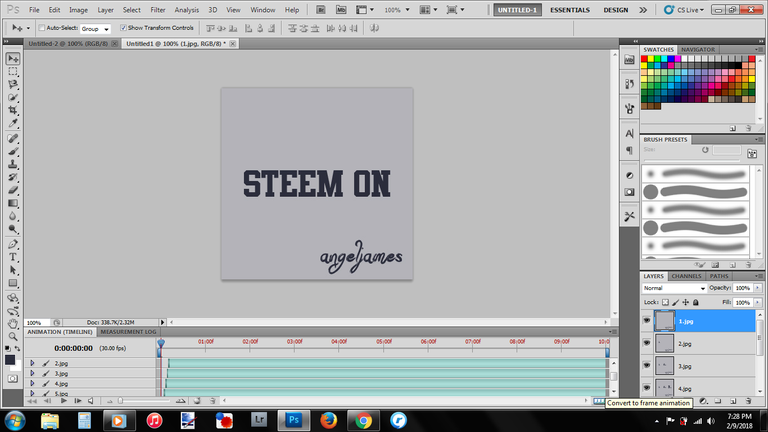The height and width of the screenshot is (432, 768).
Task: Select the Eyedropper tool
Action: (13, 122)
